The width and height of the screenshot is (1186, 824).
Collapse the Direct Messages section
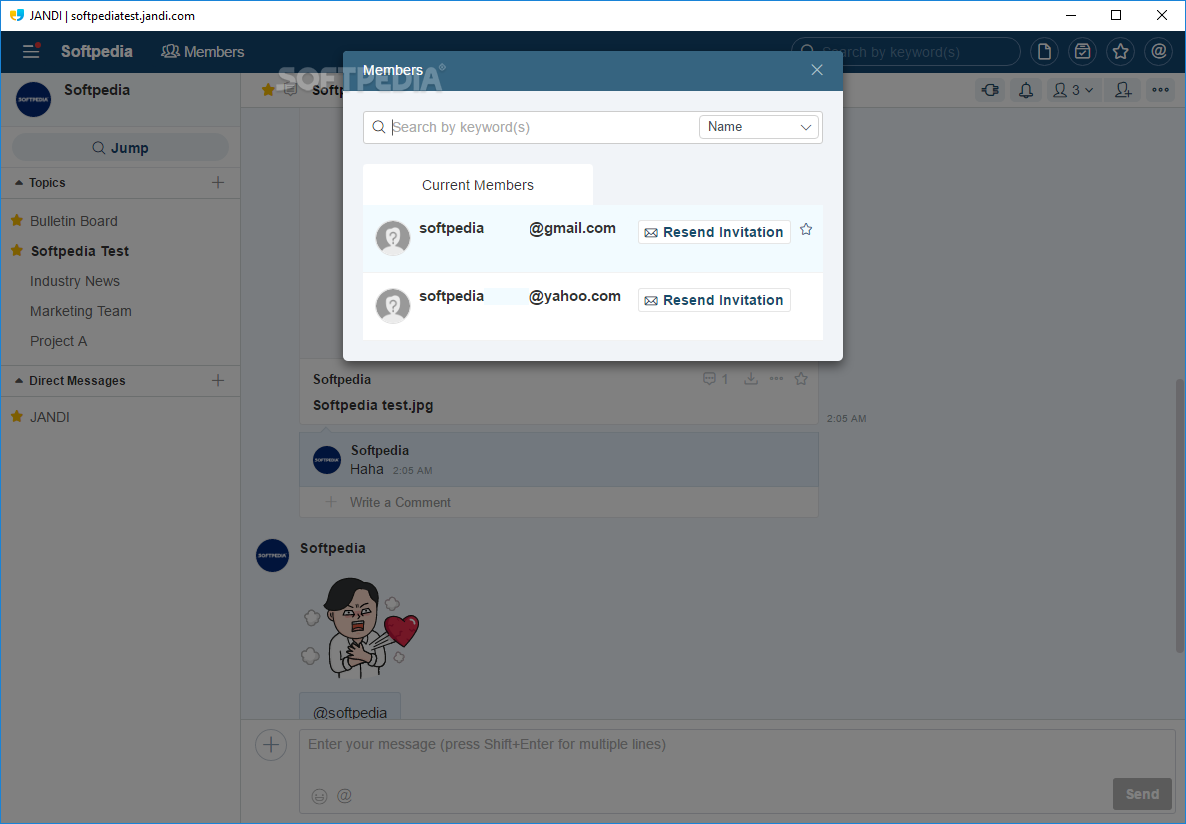[x=19, y=381]
